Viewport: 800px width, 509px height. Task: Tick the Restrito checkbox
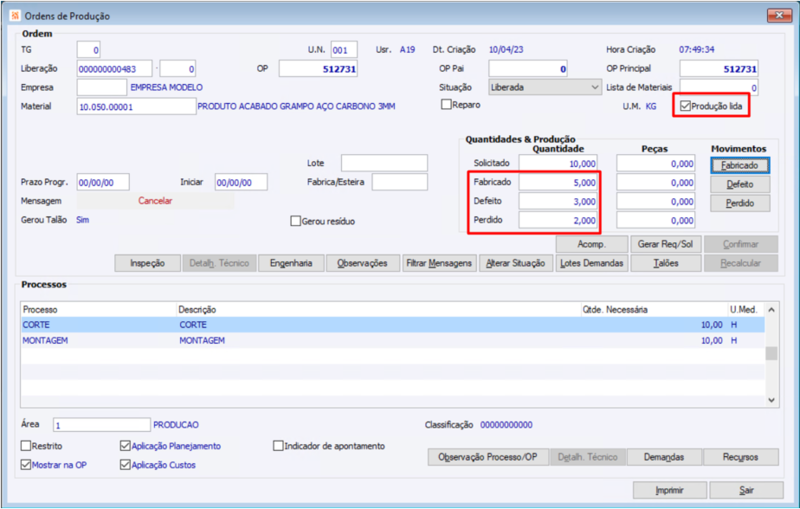point(26,446)
